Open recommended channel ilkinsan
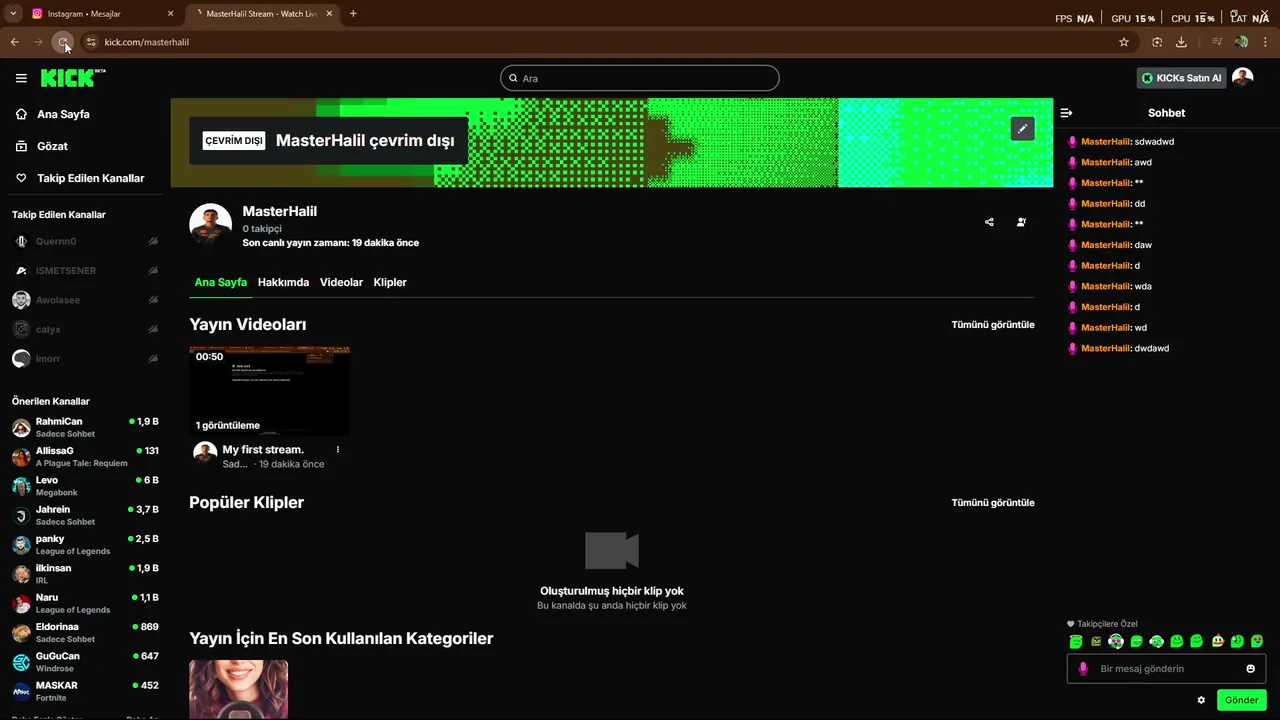This screenshot has width=1280, height=720. click(x=84, y=574)
